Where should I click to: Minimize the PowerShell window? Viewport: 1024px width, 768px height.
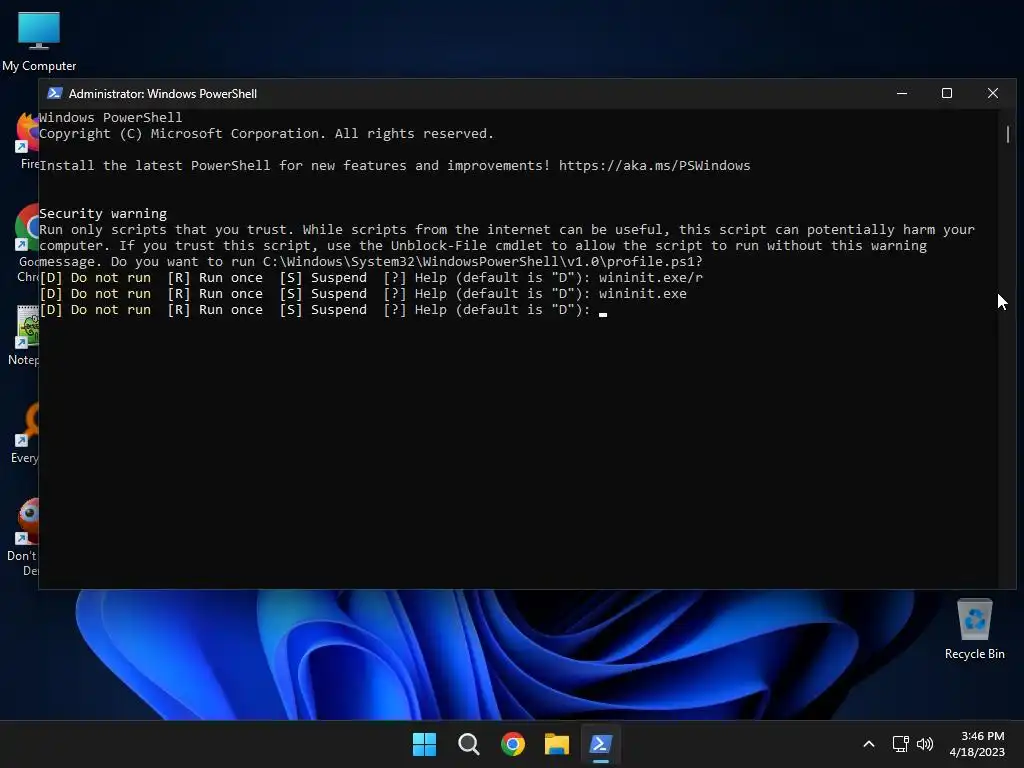tap(902, 93)
